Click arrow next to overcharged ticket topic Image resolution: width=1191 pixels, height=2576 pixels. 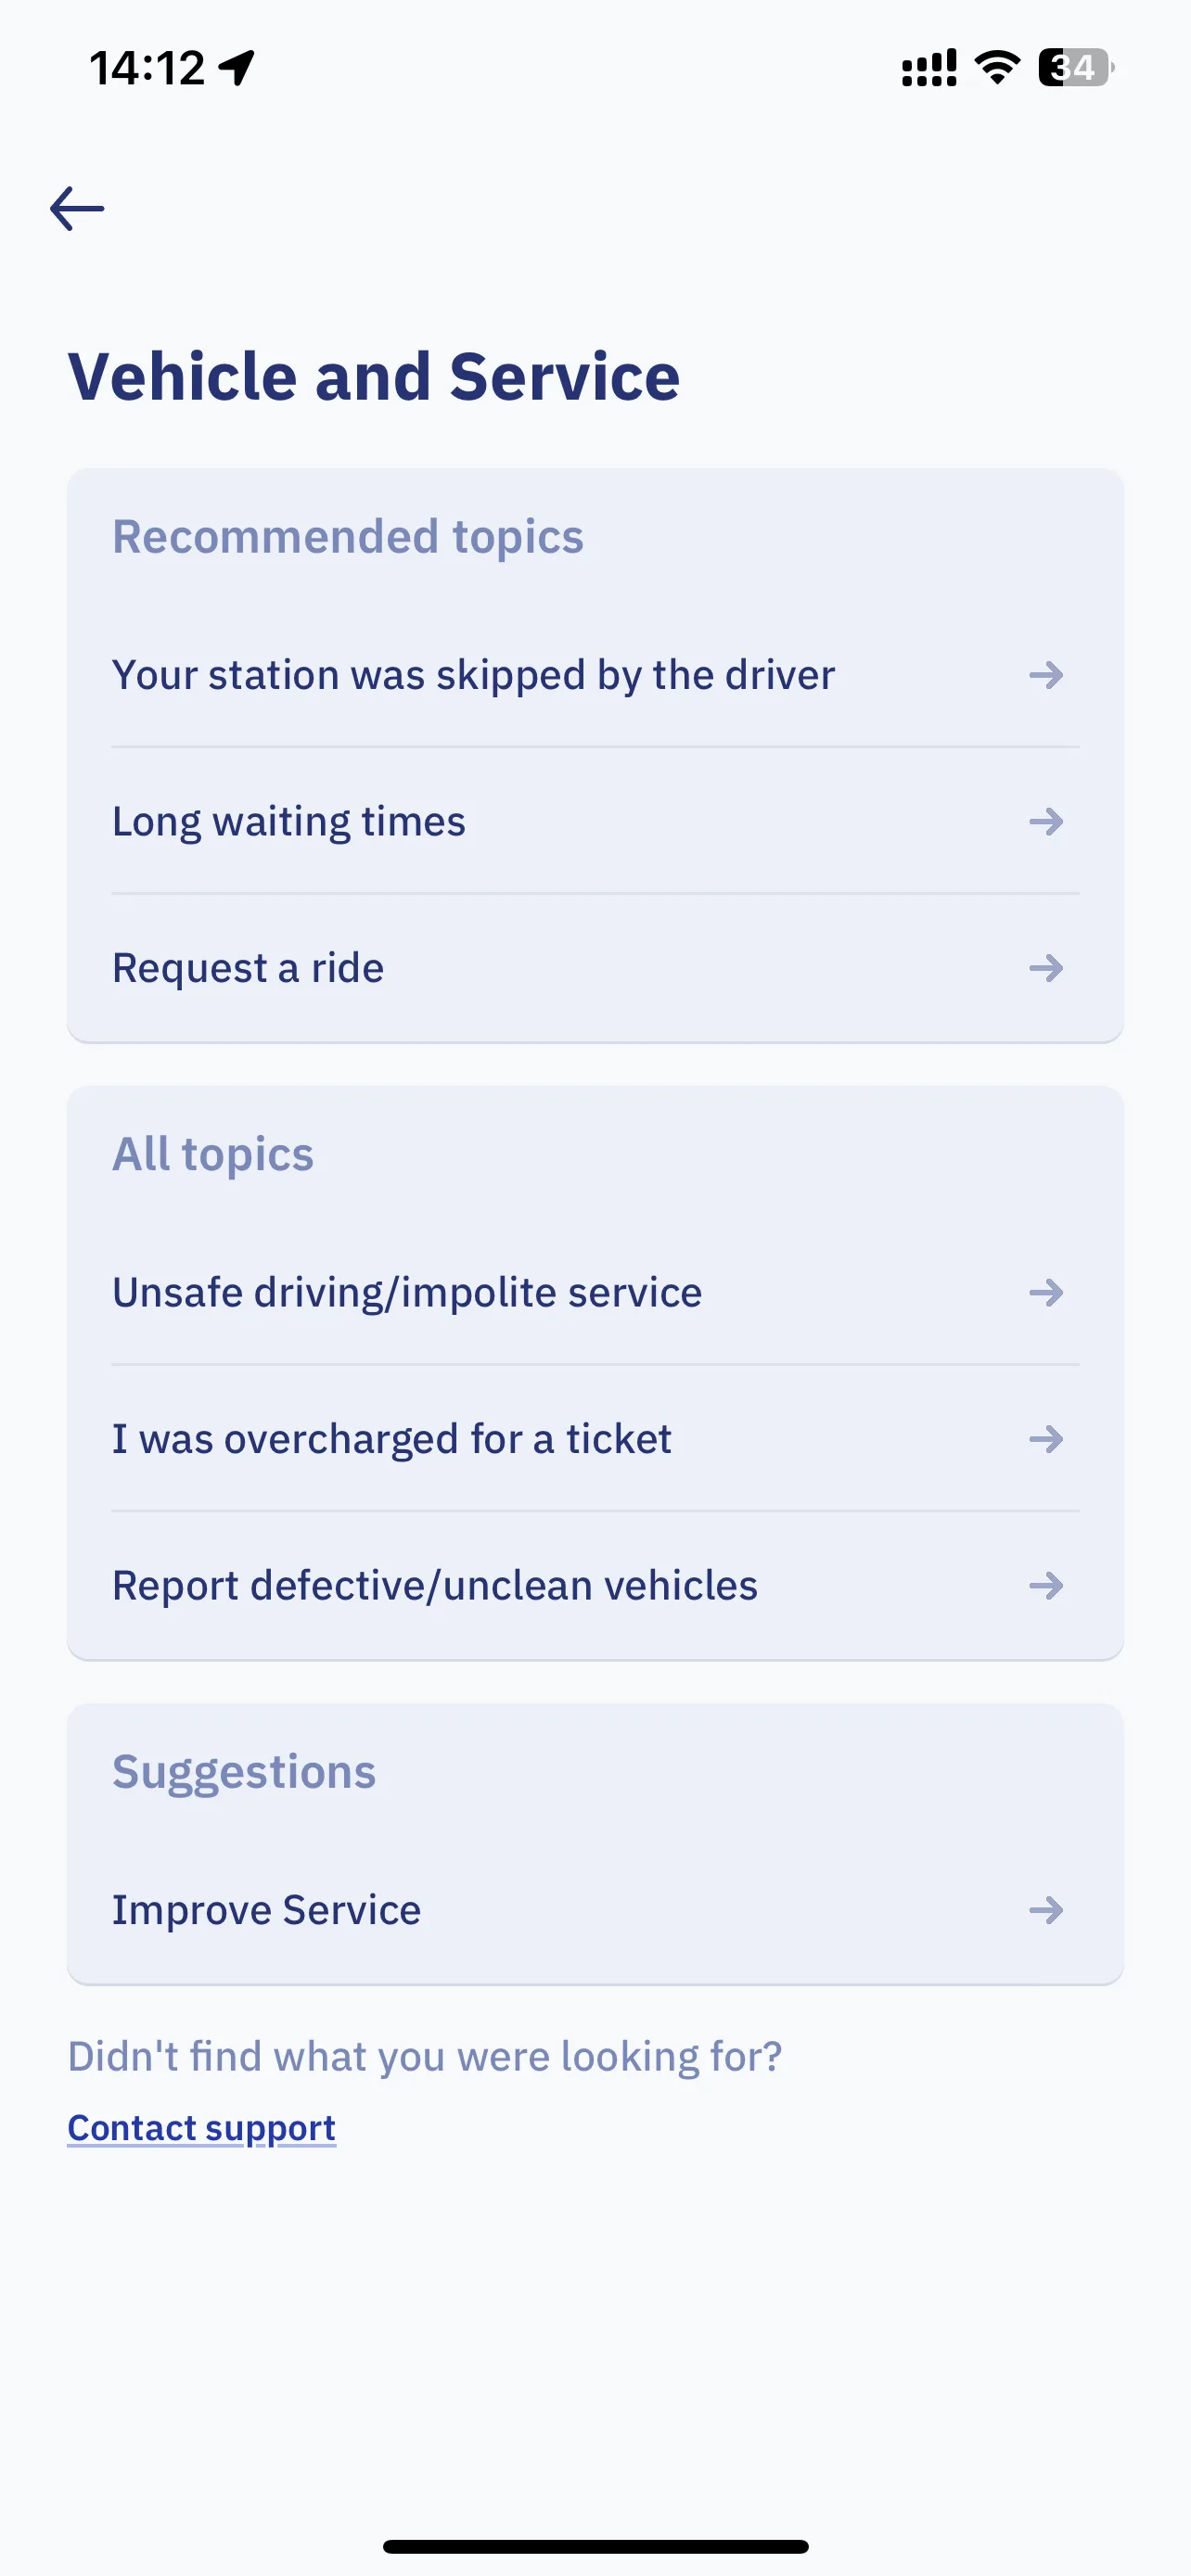pyautogui.click(x=1046, y=1439)
